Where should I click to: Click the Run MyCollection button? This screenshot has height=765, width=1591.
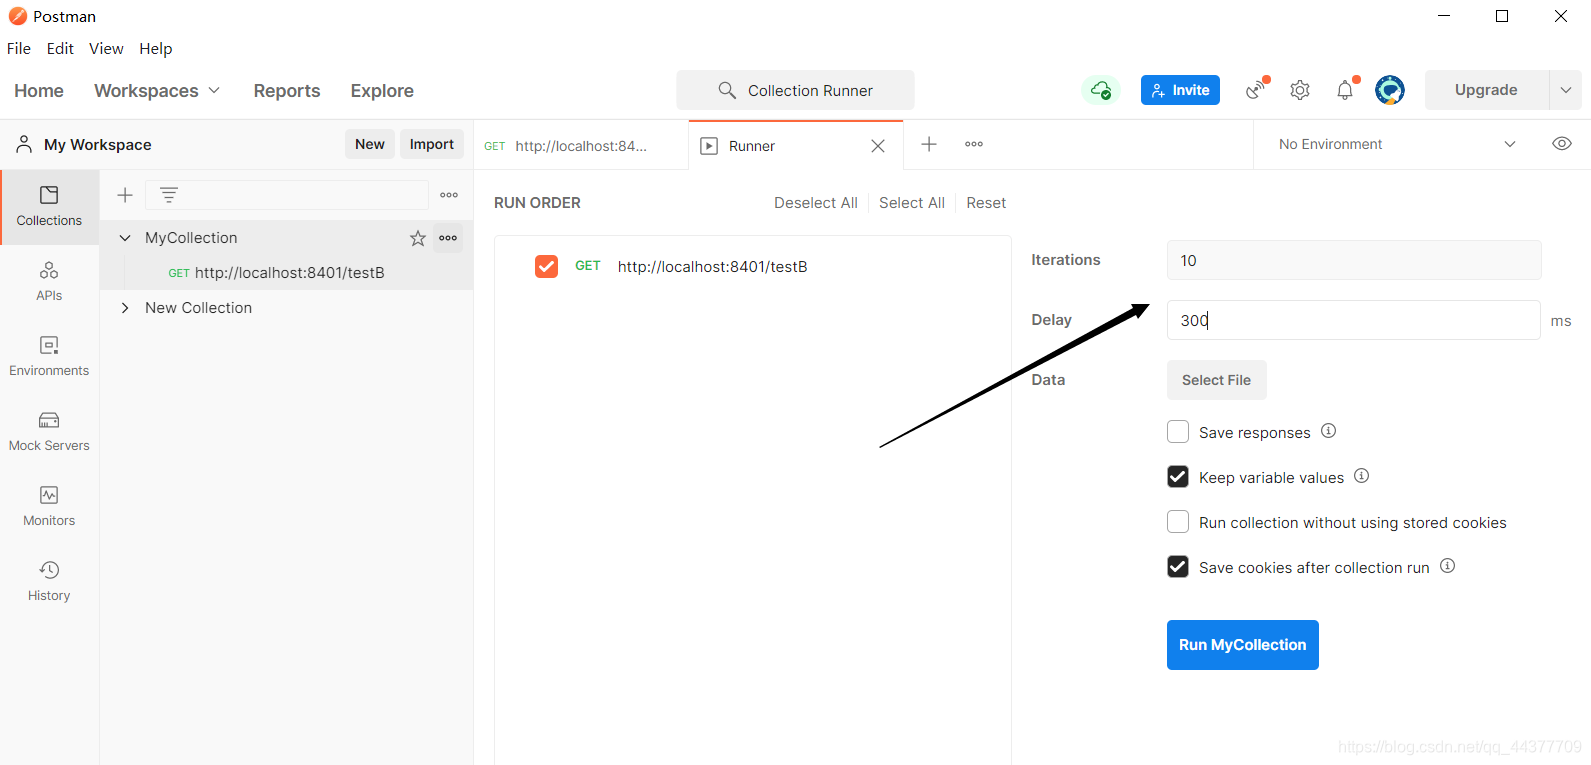1243,645
